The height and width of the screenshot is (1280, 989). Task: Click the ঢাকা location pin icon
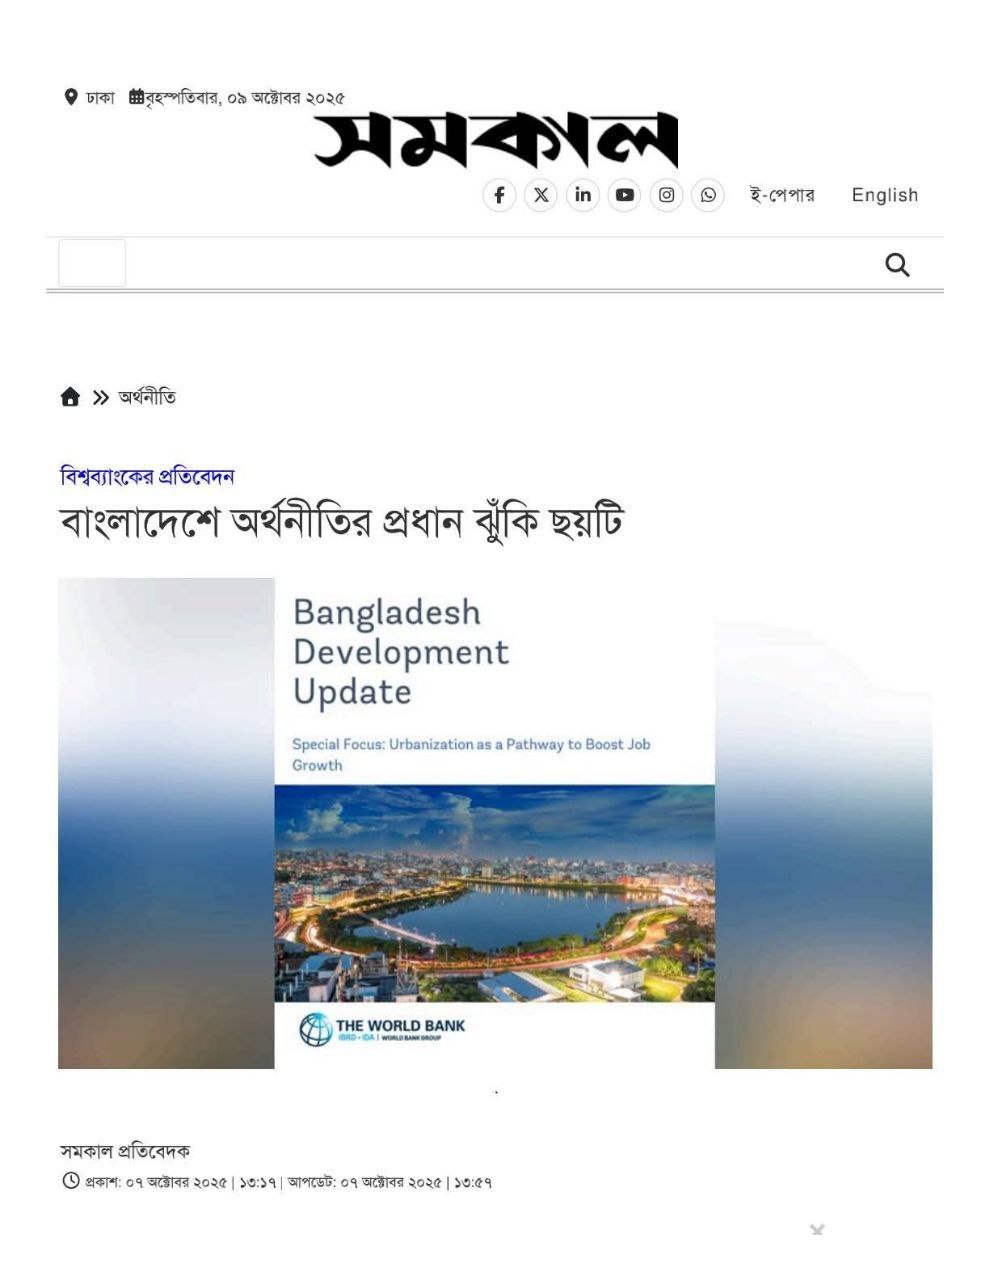(x=71, y=97)
